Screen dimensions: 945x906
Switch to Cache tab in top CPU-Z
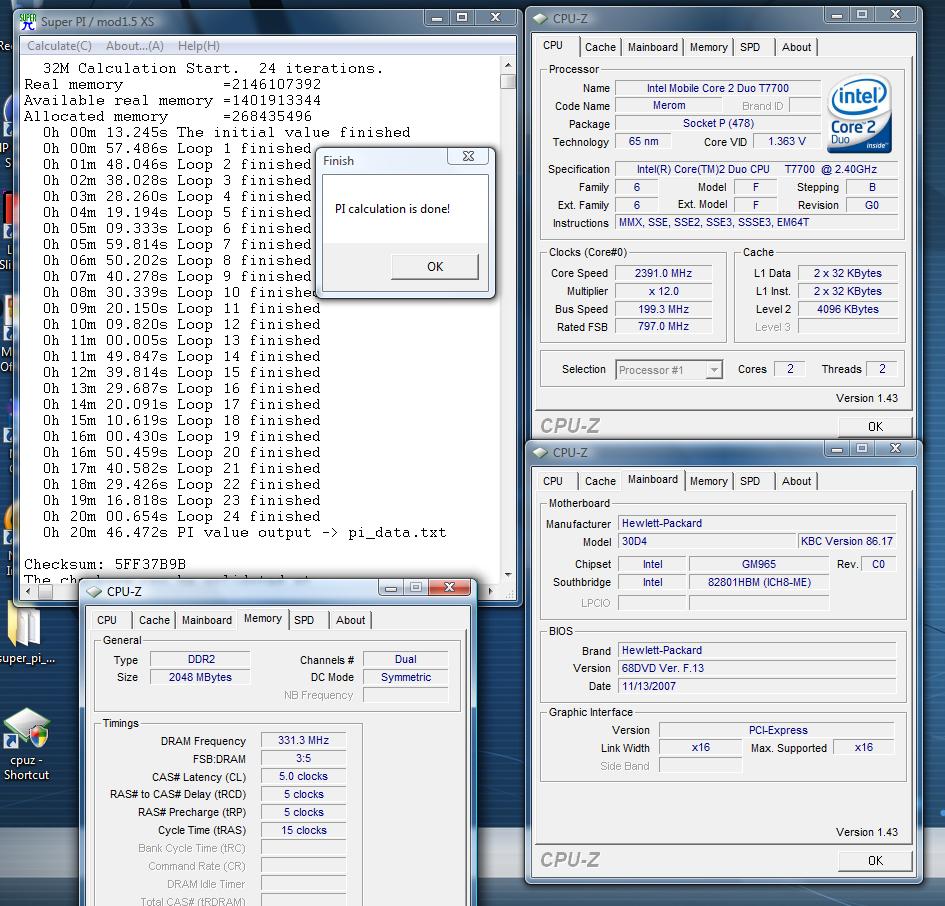coord(600,47)
